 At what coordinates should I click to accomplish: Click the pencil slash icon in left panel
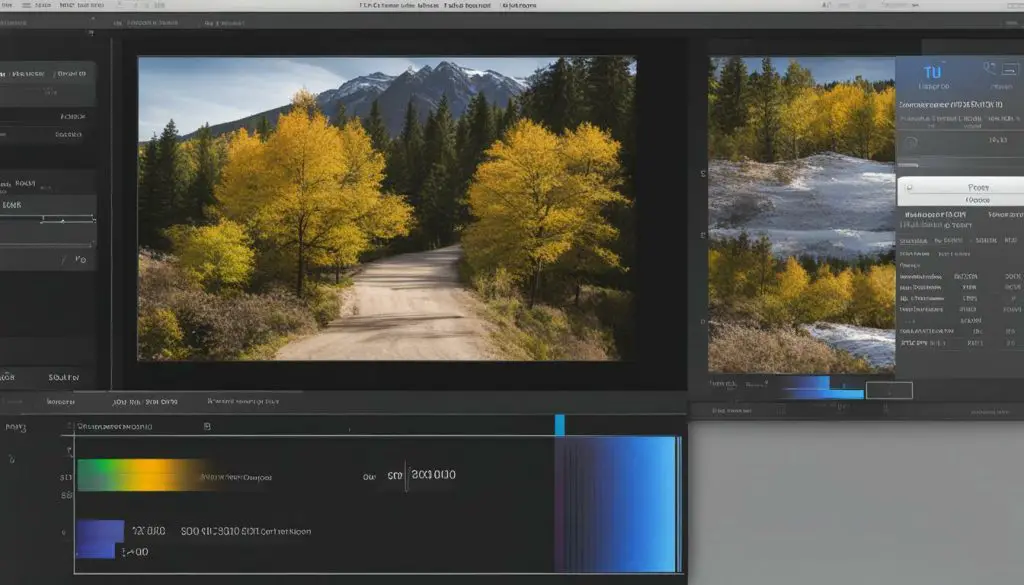64,260
